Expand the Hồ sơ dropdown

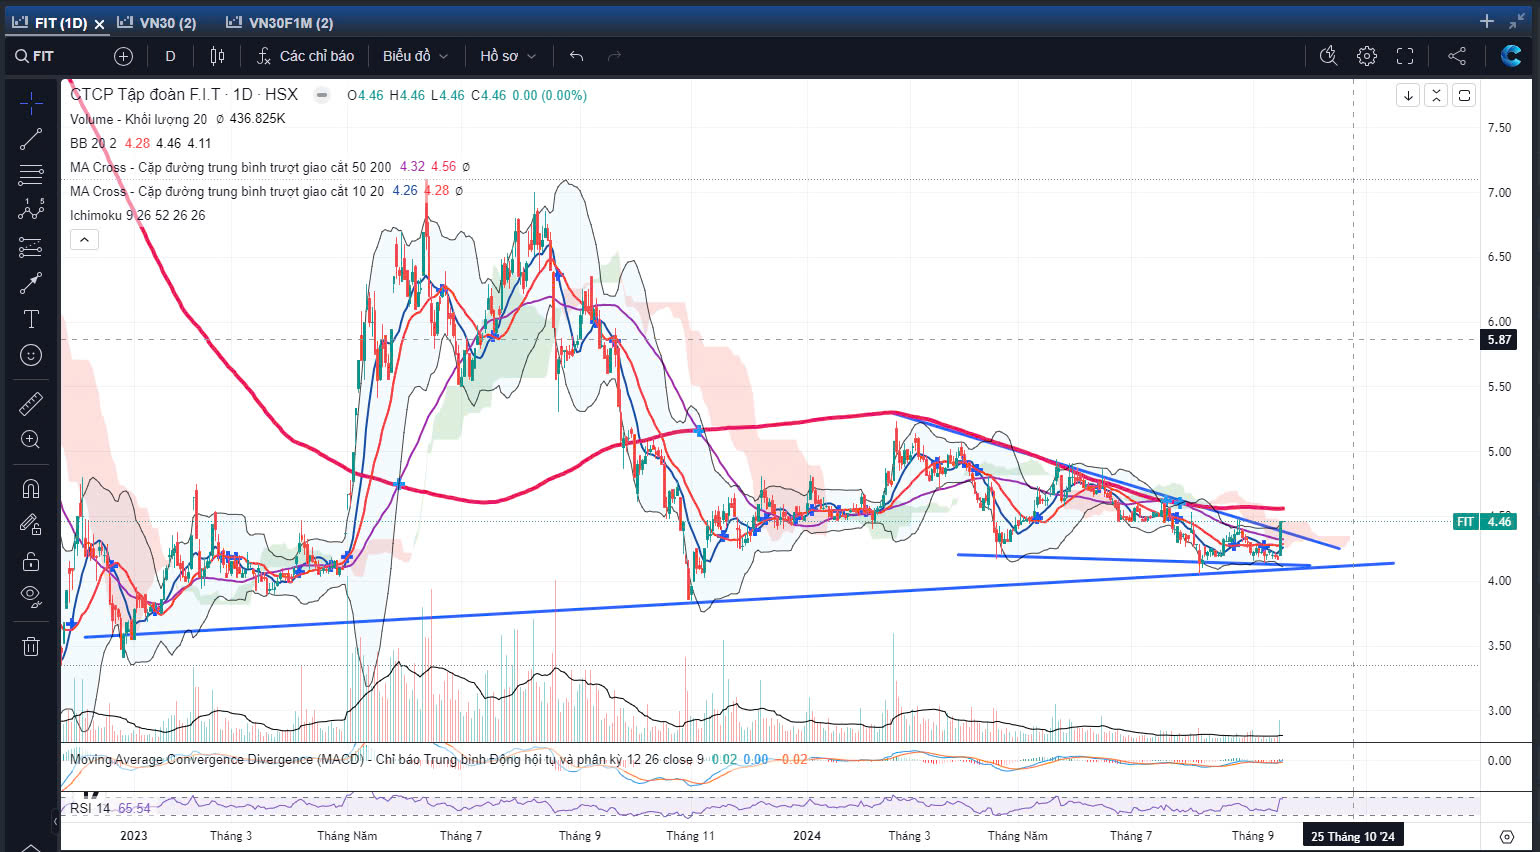508,56
